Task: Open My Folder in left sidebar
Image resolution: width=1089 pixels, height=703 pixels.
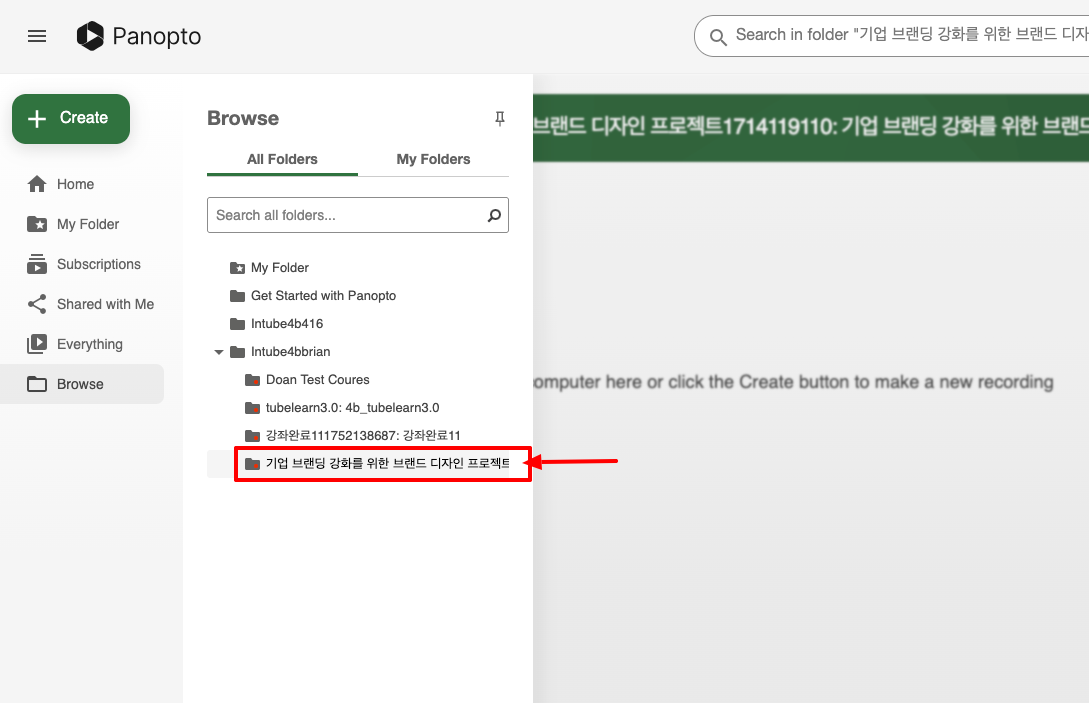Action: (82, 224)
